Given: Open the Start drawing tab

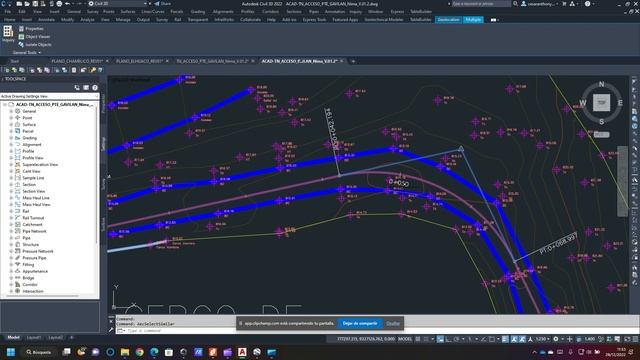Looking at the screenshot, I should (15, 61).
